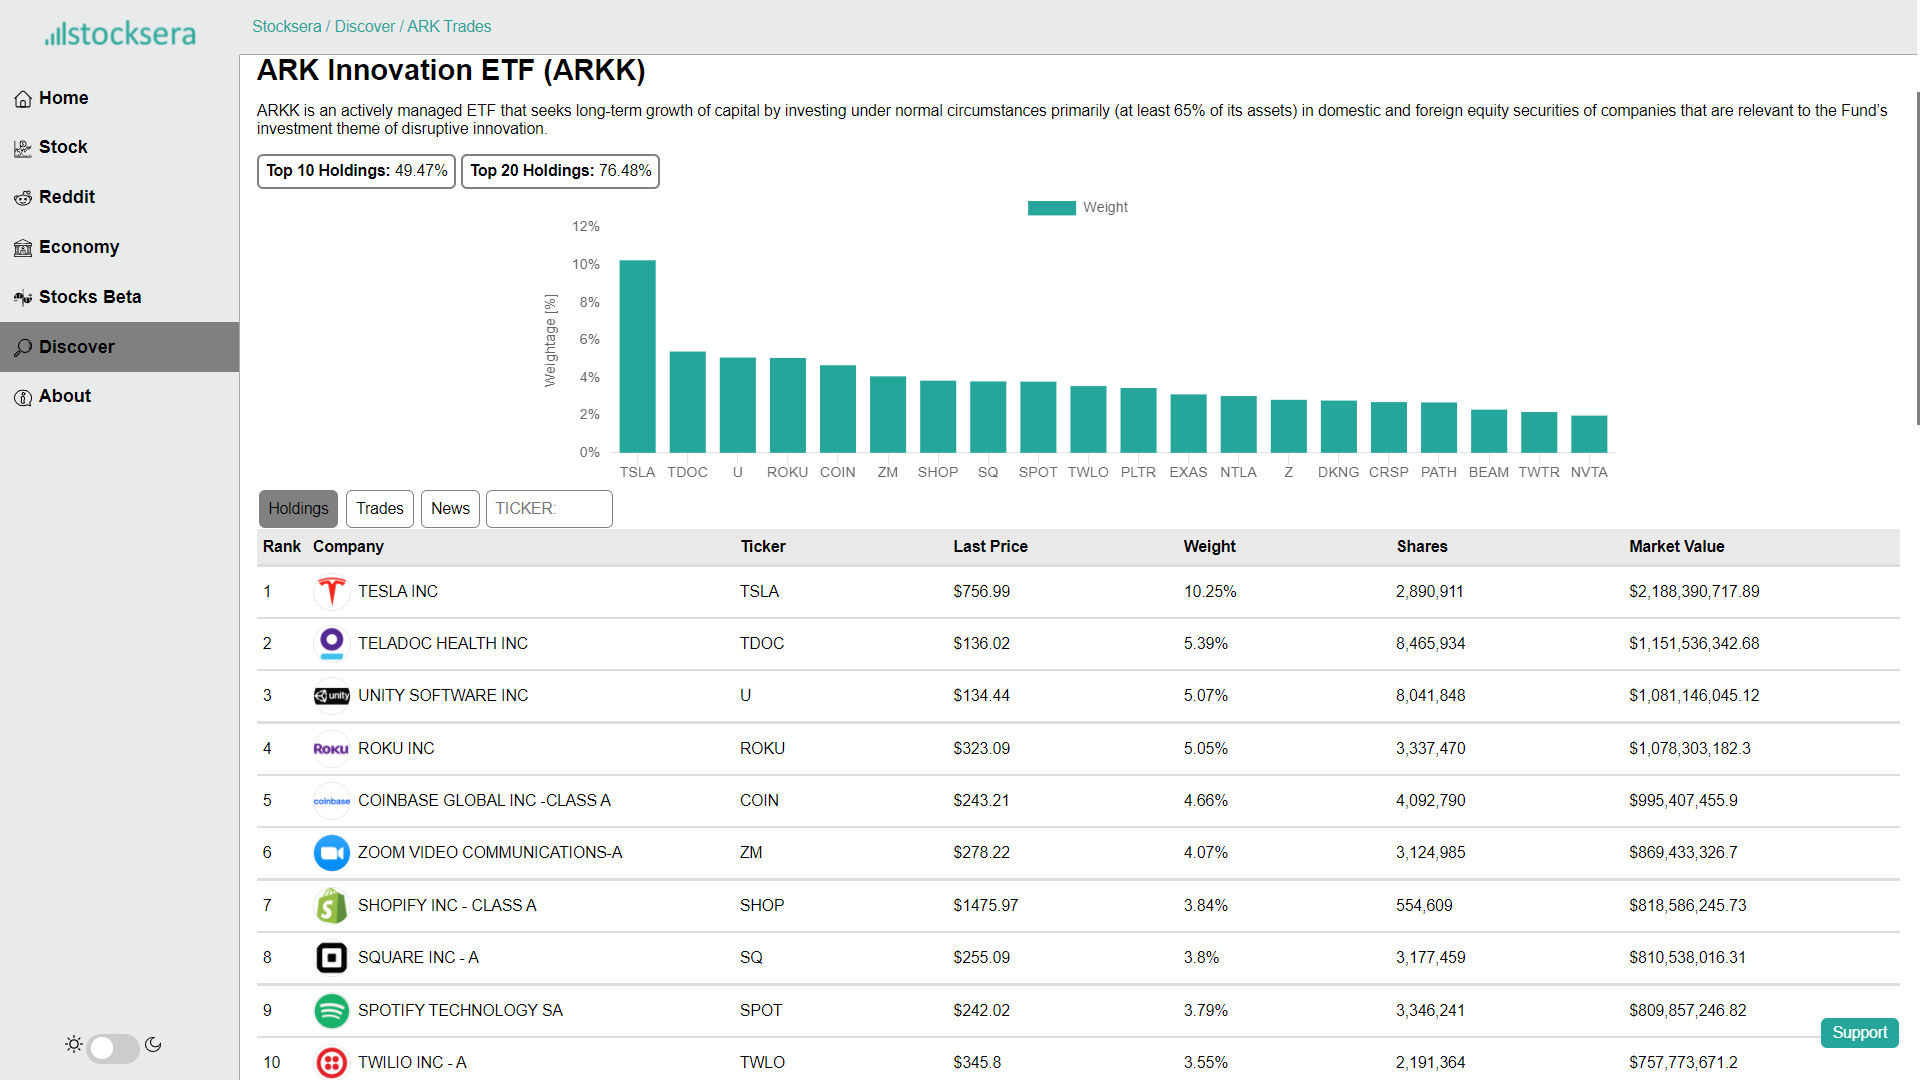Click the moon dark-theme icon
The width and height of the screenshot is (1920, 1080).
(x=153, y=1044)
